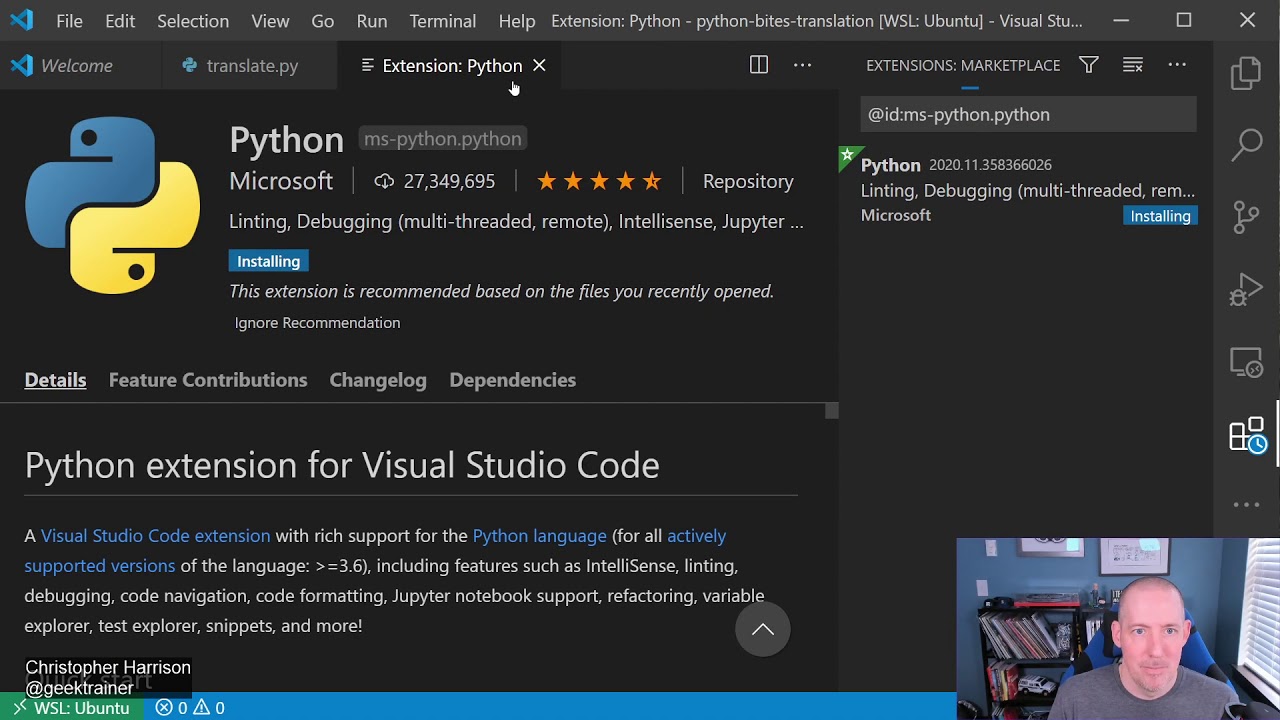Open Remote Explorer view in activity bar
Viewport: 1280px width, 720px height.
(x=1246, y=362)
